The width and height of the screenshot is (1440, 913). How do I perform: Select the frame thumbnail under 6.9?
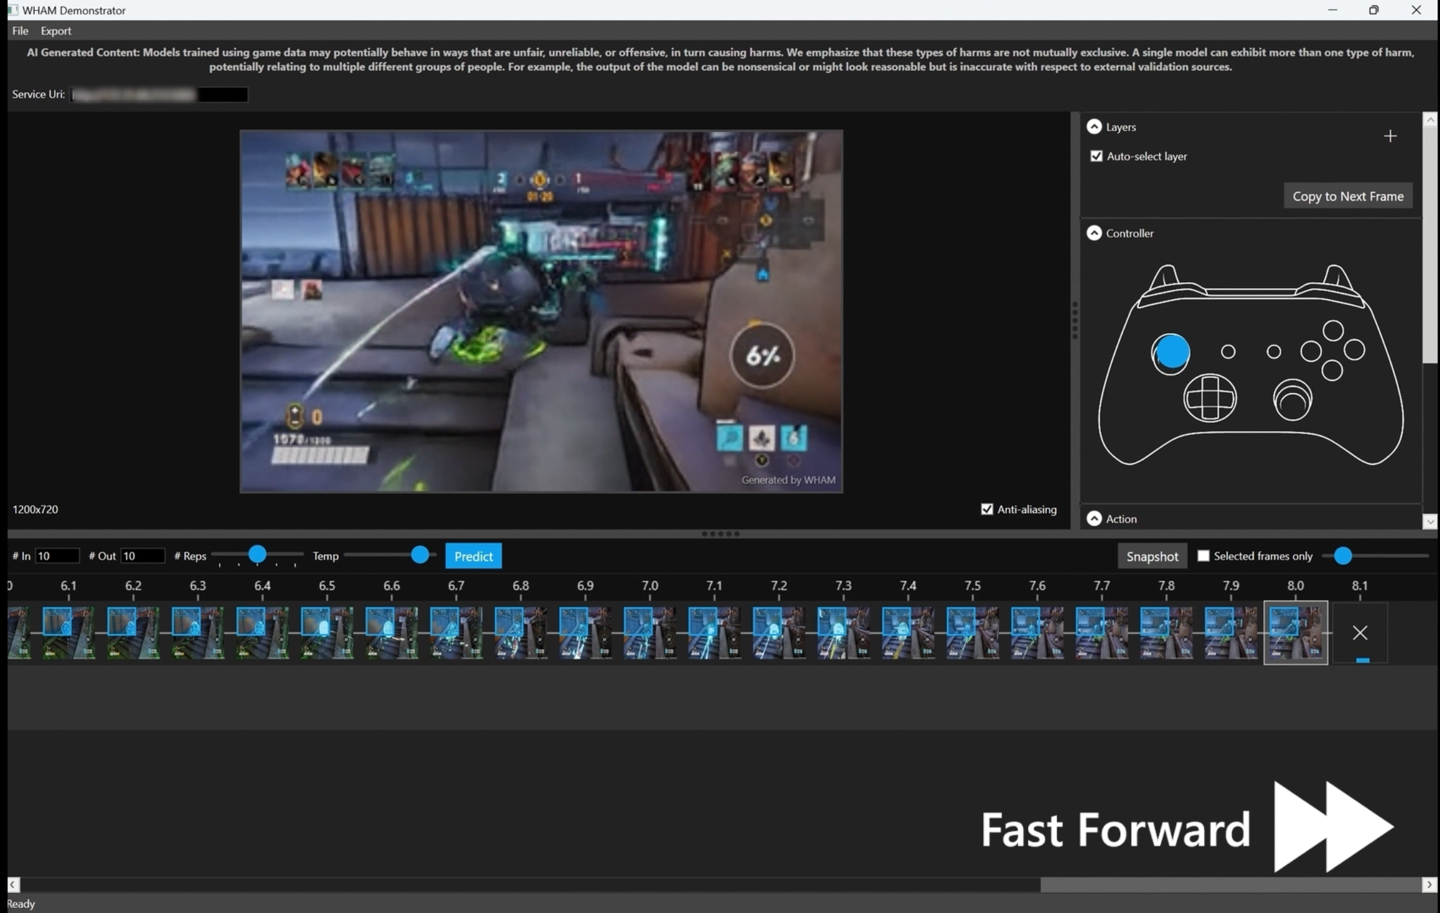585,632
